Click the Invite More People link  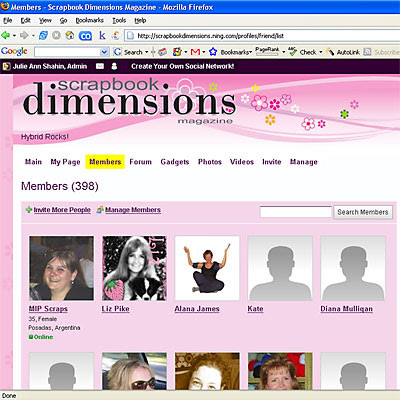[62, 210]
